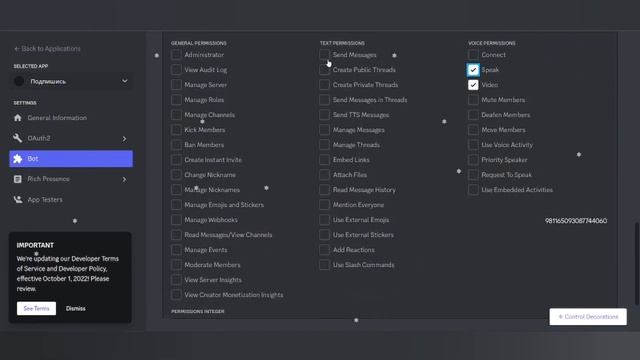This screenshot has width=640, height=360.
Task: Tick the Deafen Members checkbox
Action: point(473,115)
